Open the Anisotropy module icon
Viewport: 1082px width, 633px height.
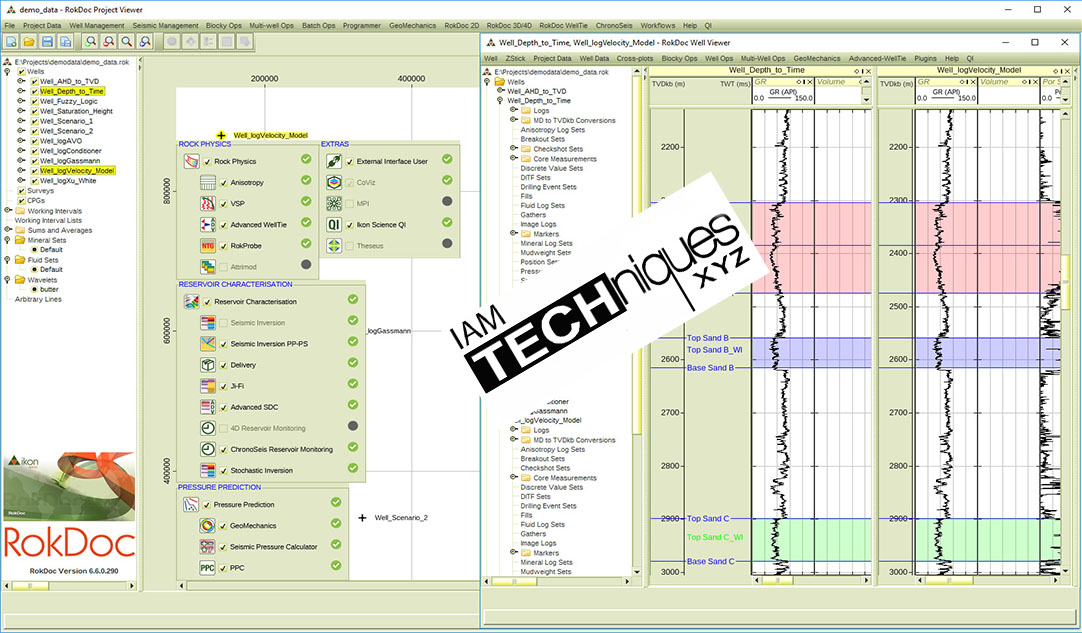[208, 182]
